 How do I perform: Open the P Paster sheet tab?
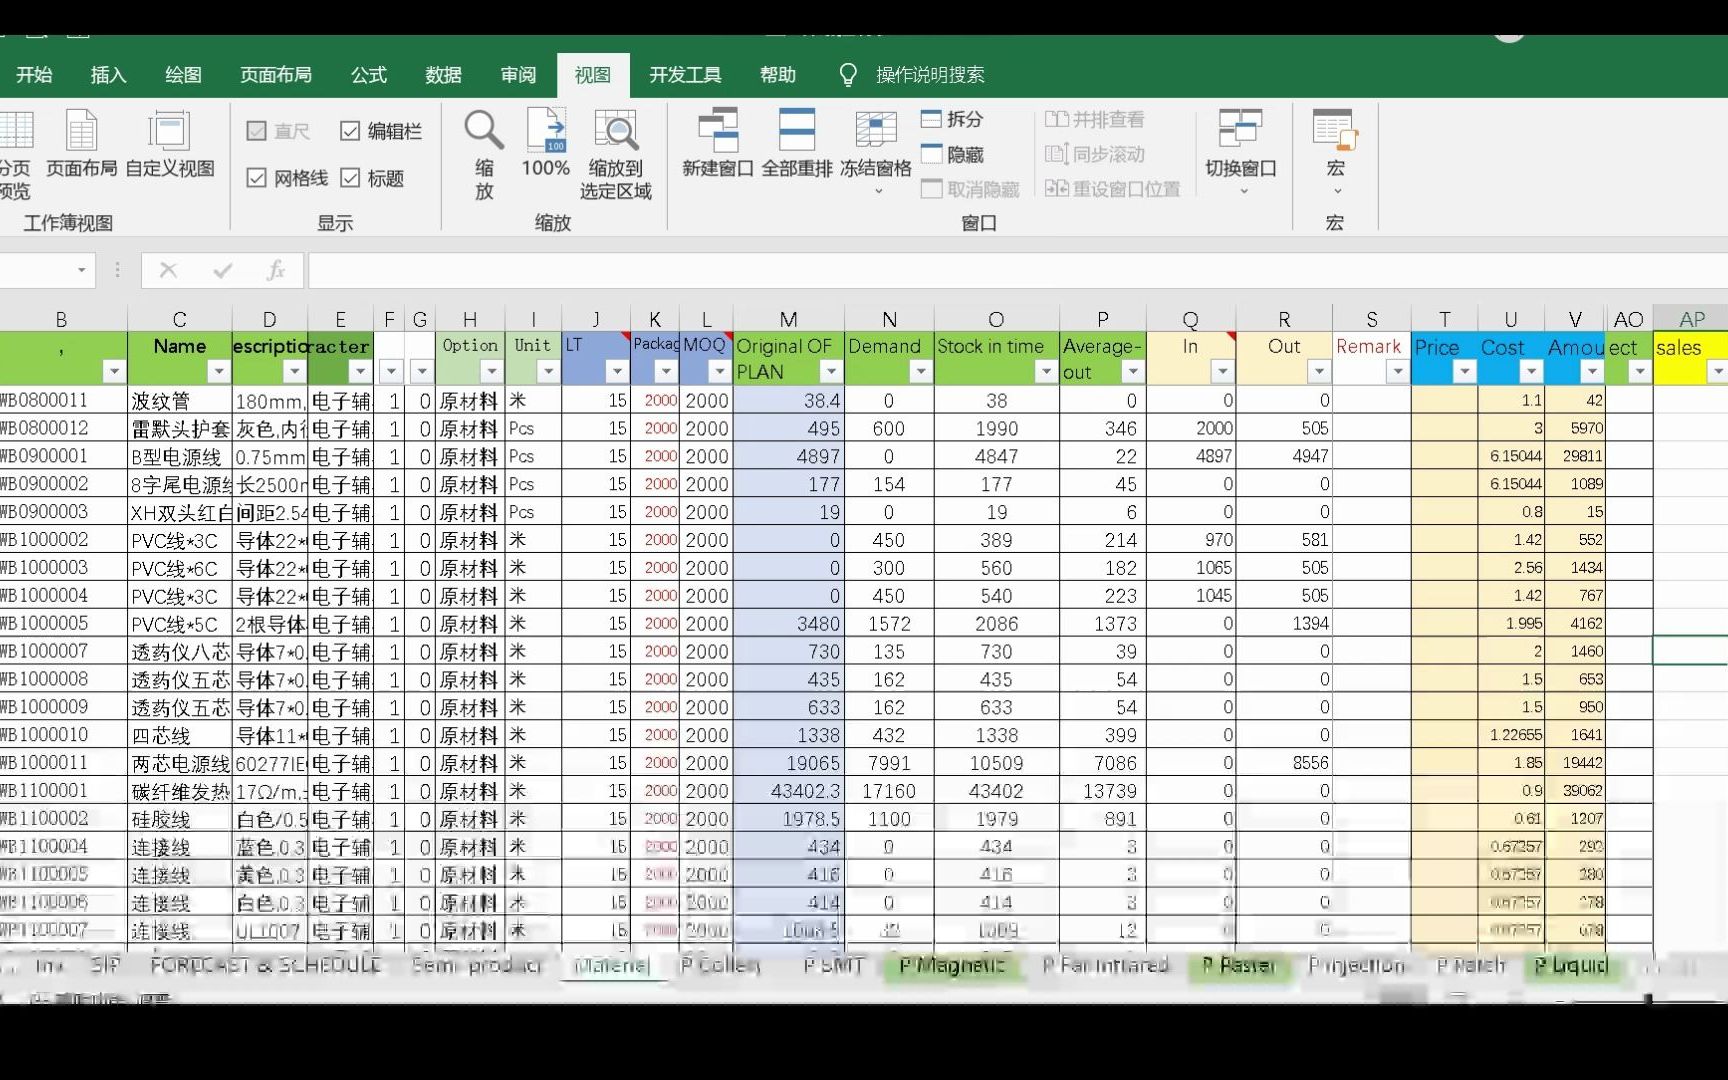pos(1239,965)
